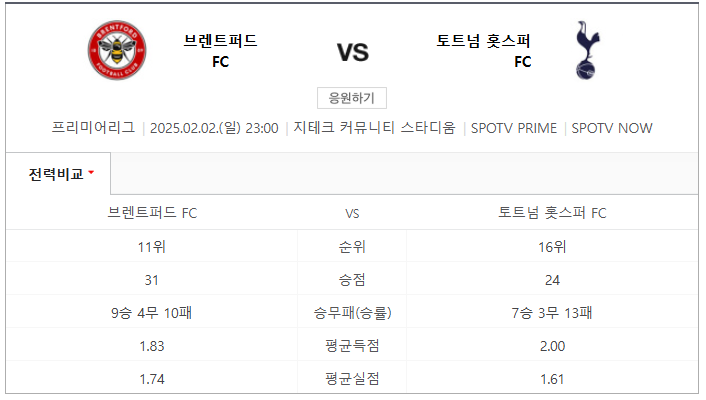Click the 응원하기 cheer button
Screen dimensions: 706x400
click(352, 98)
